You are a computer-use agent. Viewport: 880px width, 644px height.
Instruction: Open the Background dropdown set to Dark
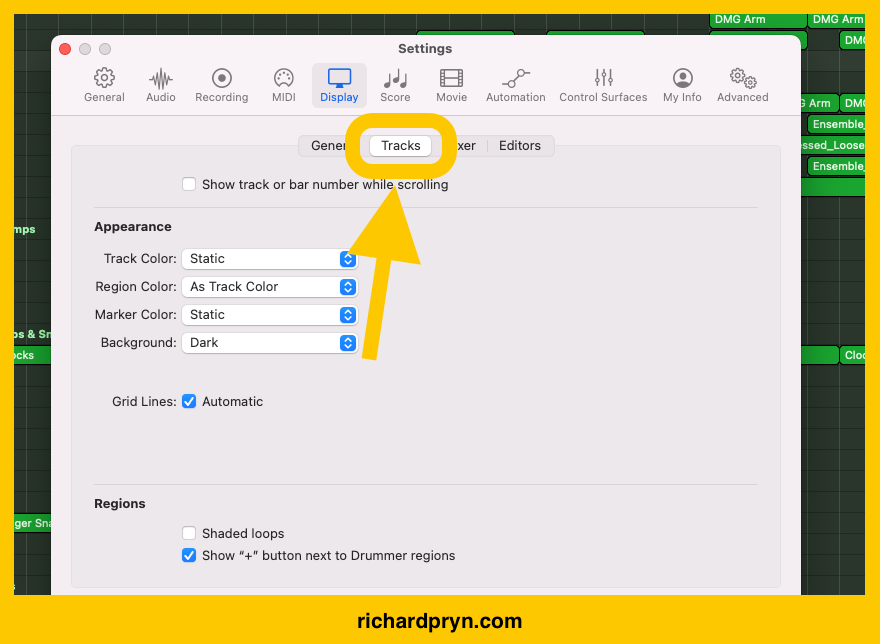click(x=270, y=343)
